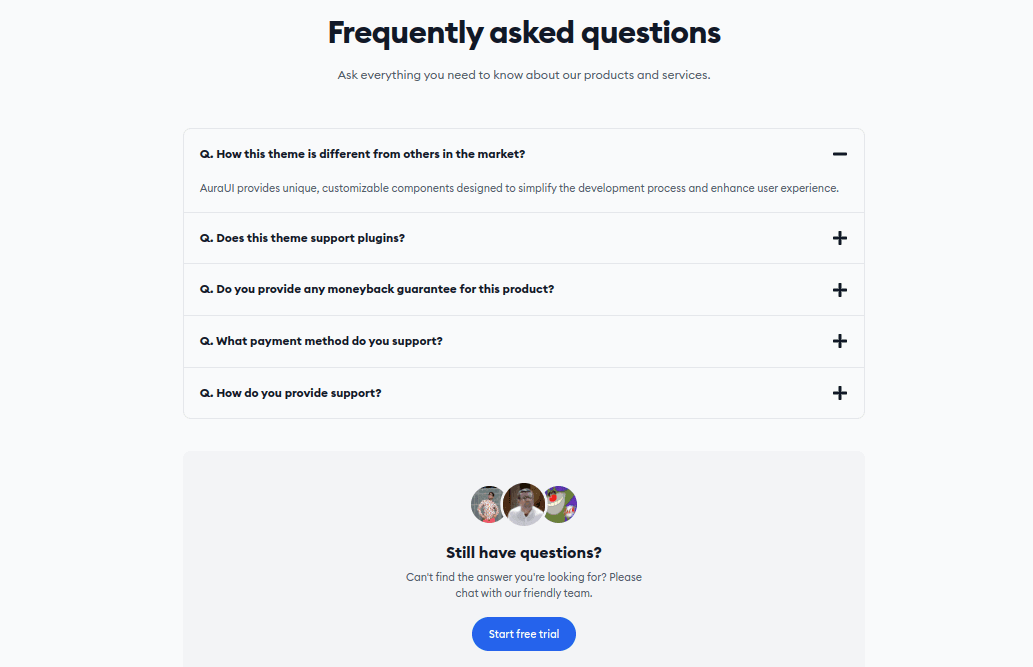Click the center team member avatar
The image size is (1033, 667).
[x=524, y=504]
